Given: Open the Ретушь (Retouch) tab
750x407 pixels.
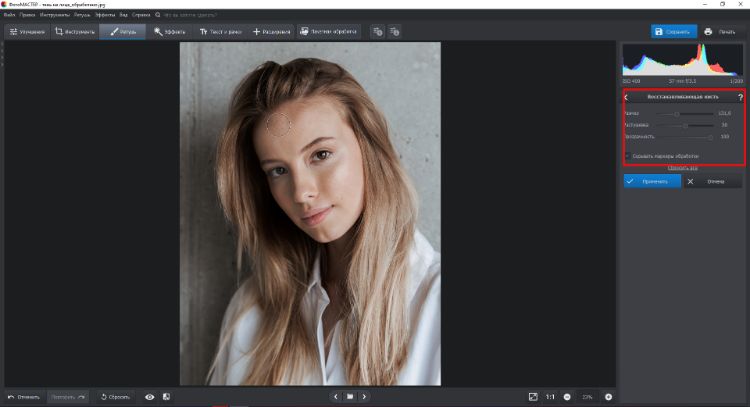Looking at the screenshot, I should [123, 32].
